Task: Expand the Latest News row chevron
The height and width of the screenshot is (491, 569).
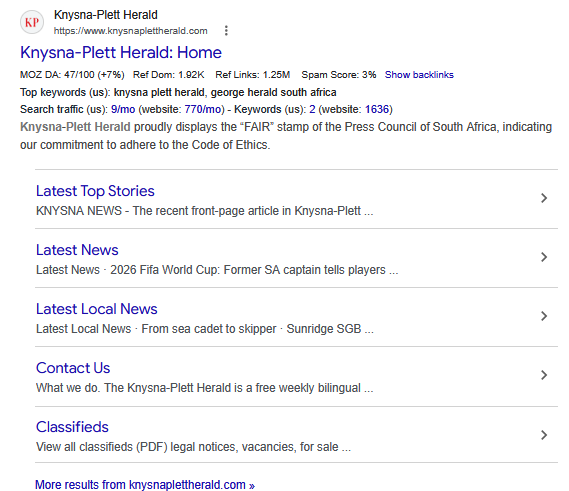Action: 544,257
